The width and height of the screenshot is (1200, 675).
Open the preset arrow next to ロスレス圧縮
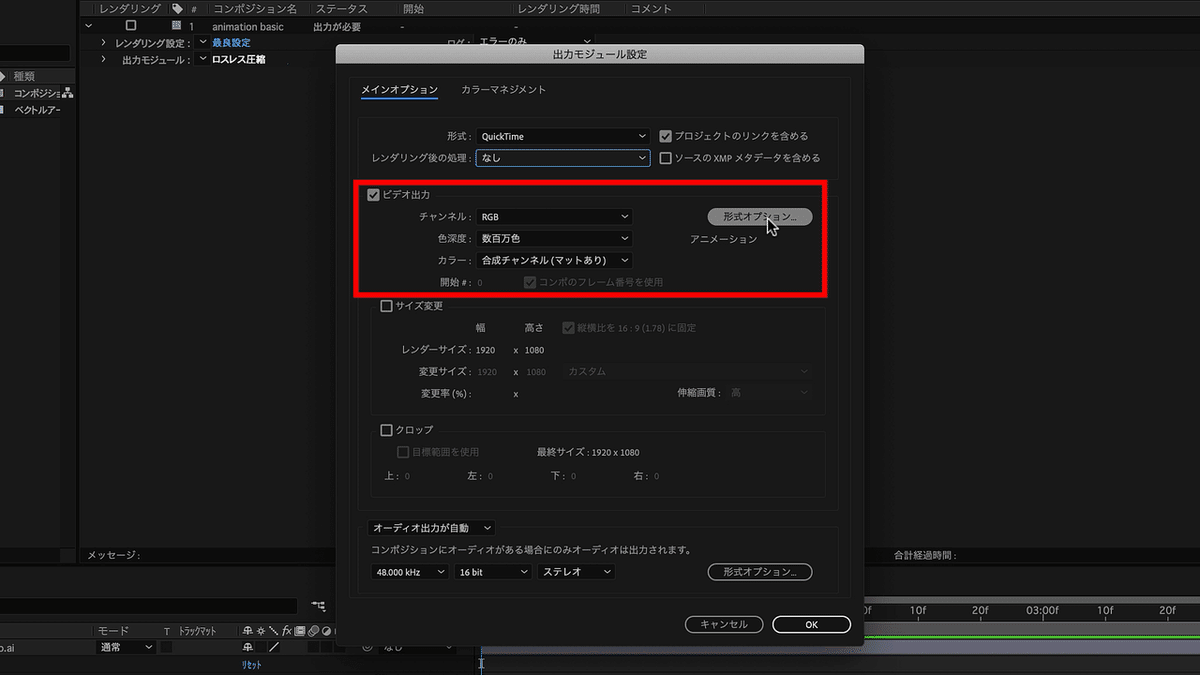203,60
